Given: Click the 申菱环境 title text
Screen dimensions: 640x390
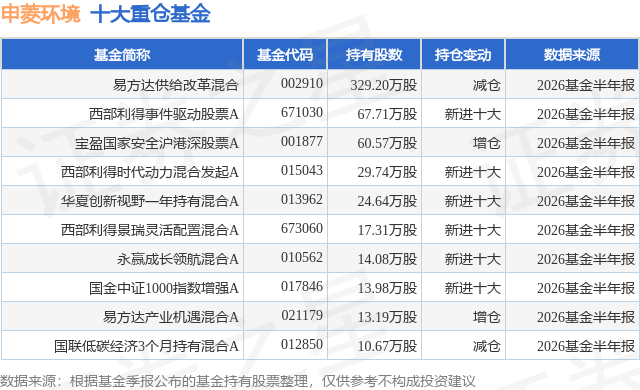Looking at the screenshot, I should coord(41,14).
